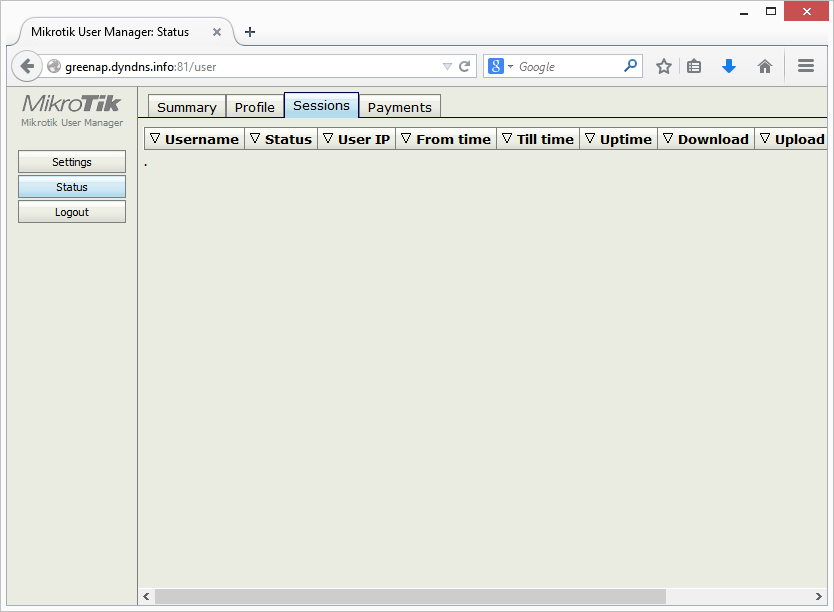834x612 pixels.
Task: Open filter triangle for Uptime column
Action: coord(589,138)
